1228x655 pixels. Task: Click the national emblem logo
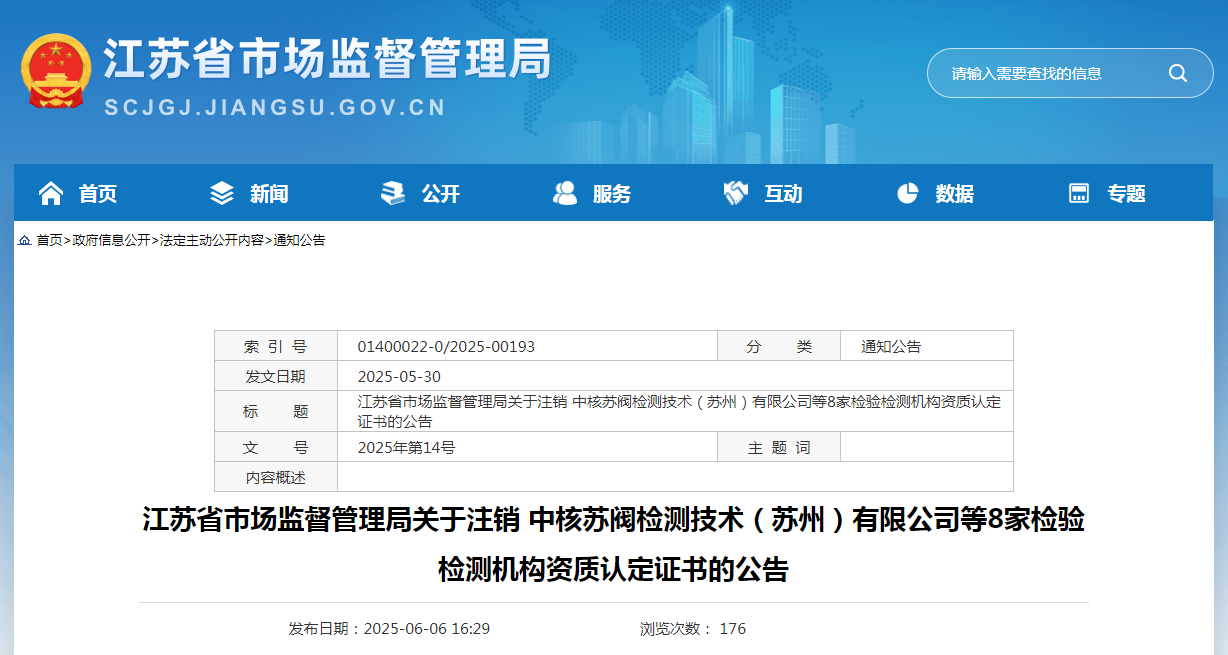point(56,71)
